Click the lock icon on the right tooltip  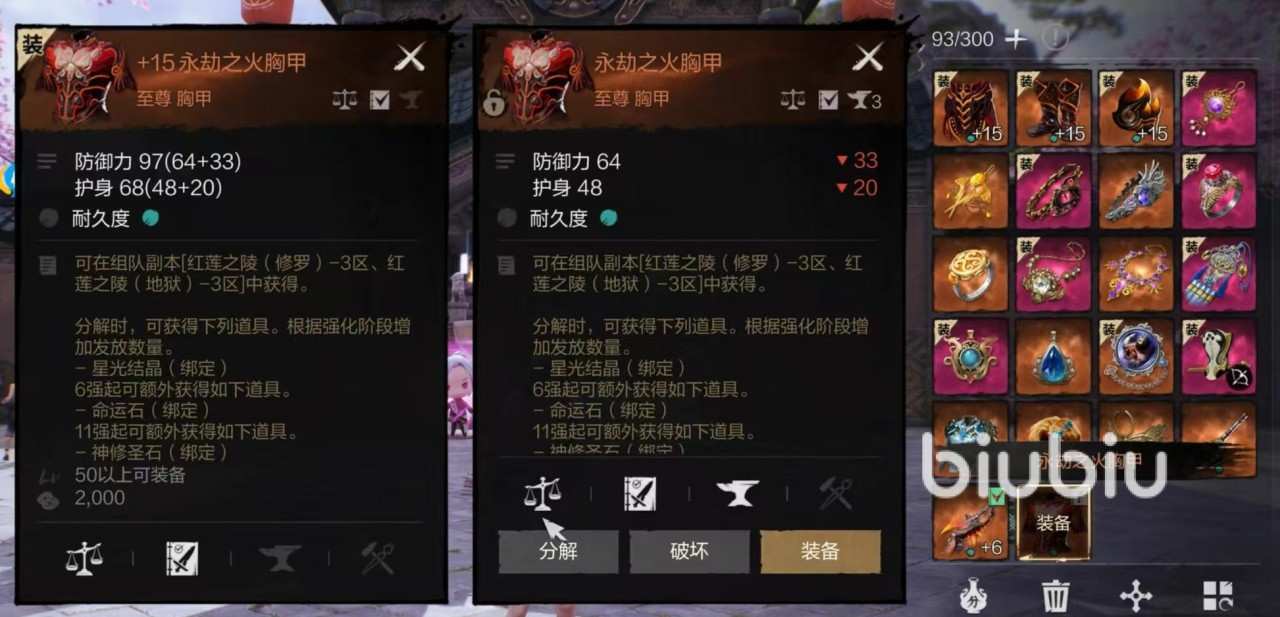pyautogui.click(x=493, y=101)
